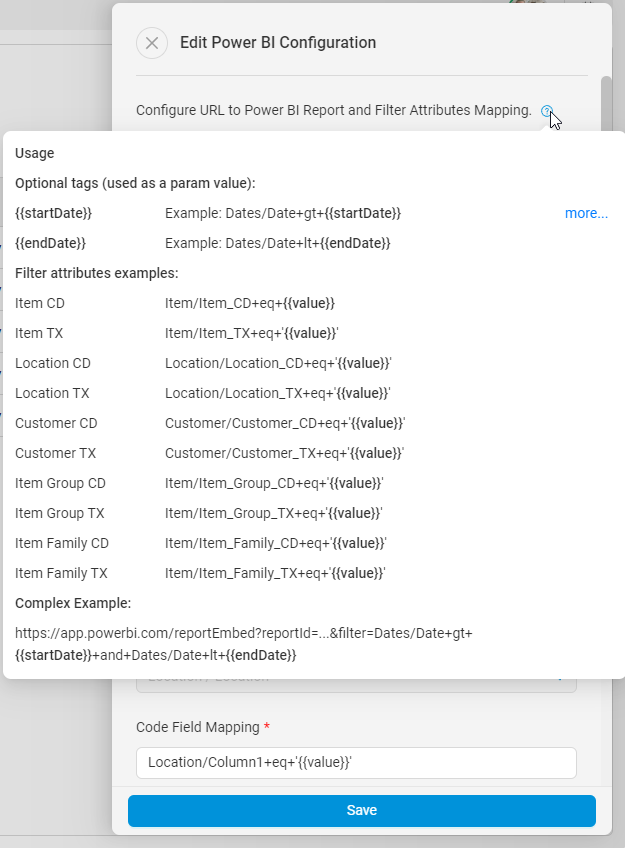Viewport: 625px width, 848px height.
Task: Click the 'Customer CD' attribute label
Action: pyautogui.click(x=56, y=423)
